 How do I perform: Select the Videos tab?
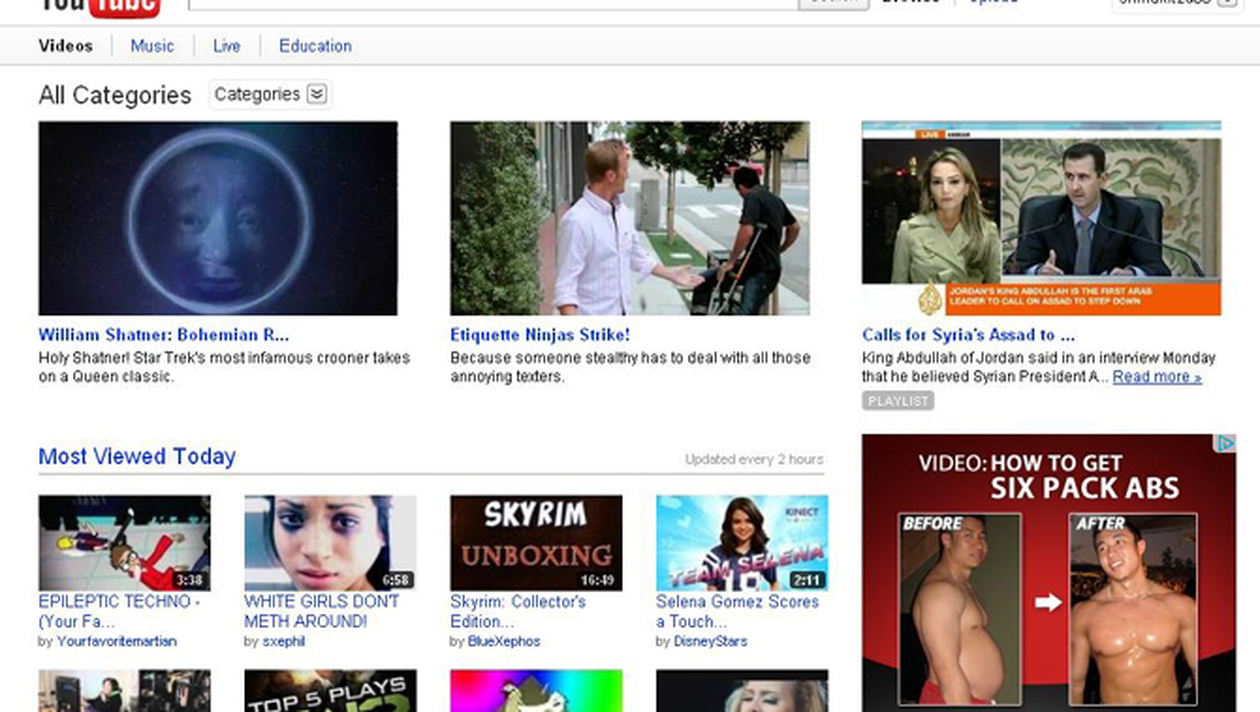65,46
